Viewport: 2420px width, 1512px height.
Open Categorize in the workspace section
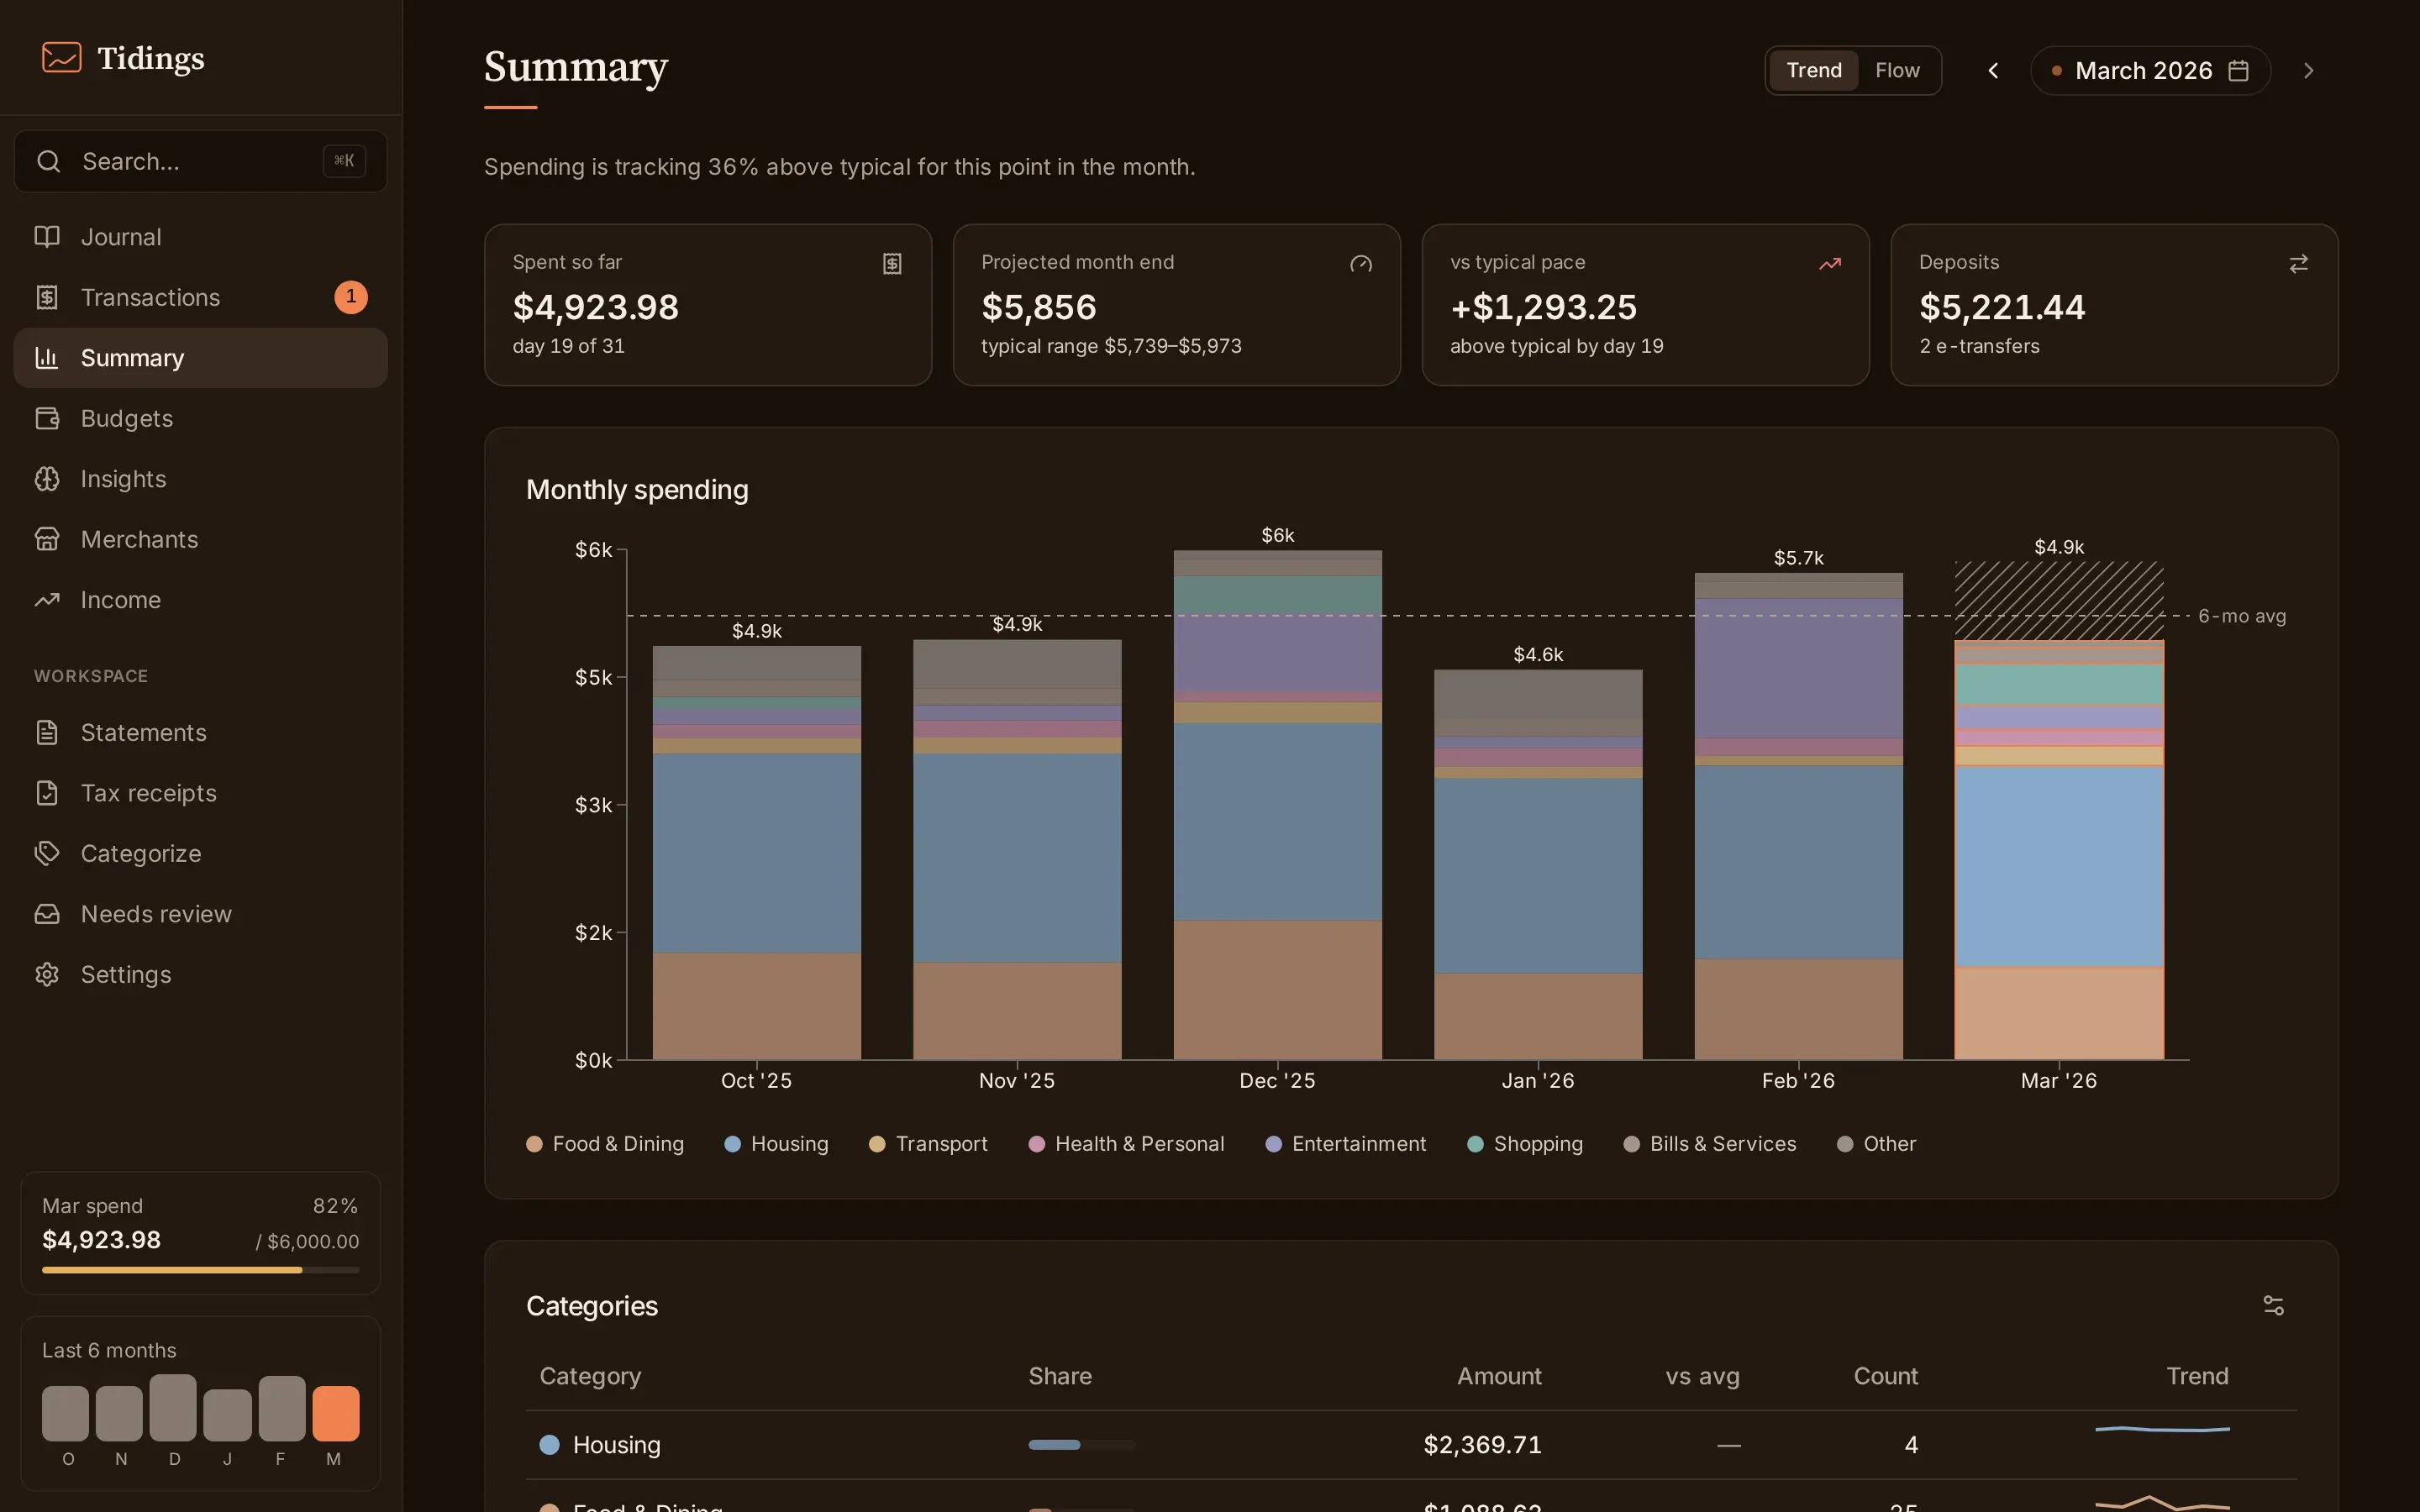point(201,854)
